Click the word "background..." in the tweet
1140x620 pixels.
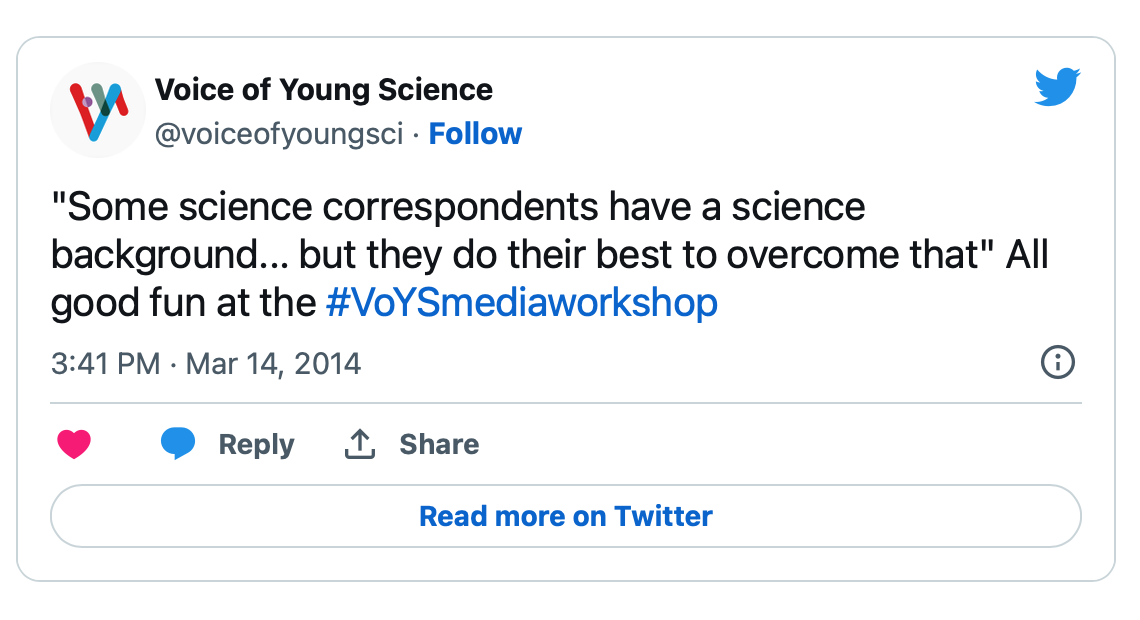[169, 255]
